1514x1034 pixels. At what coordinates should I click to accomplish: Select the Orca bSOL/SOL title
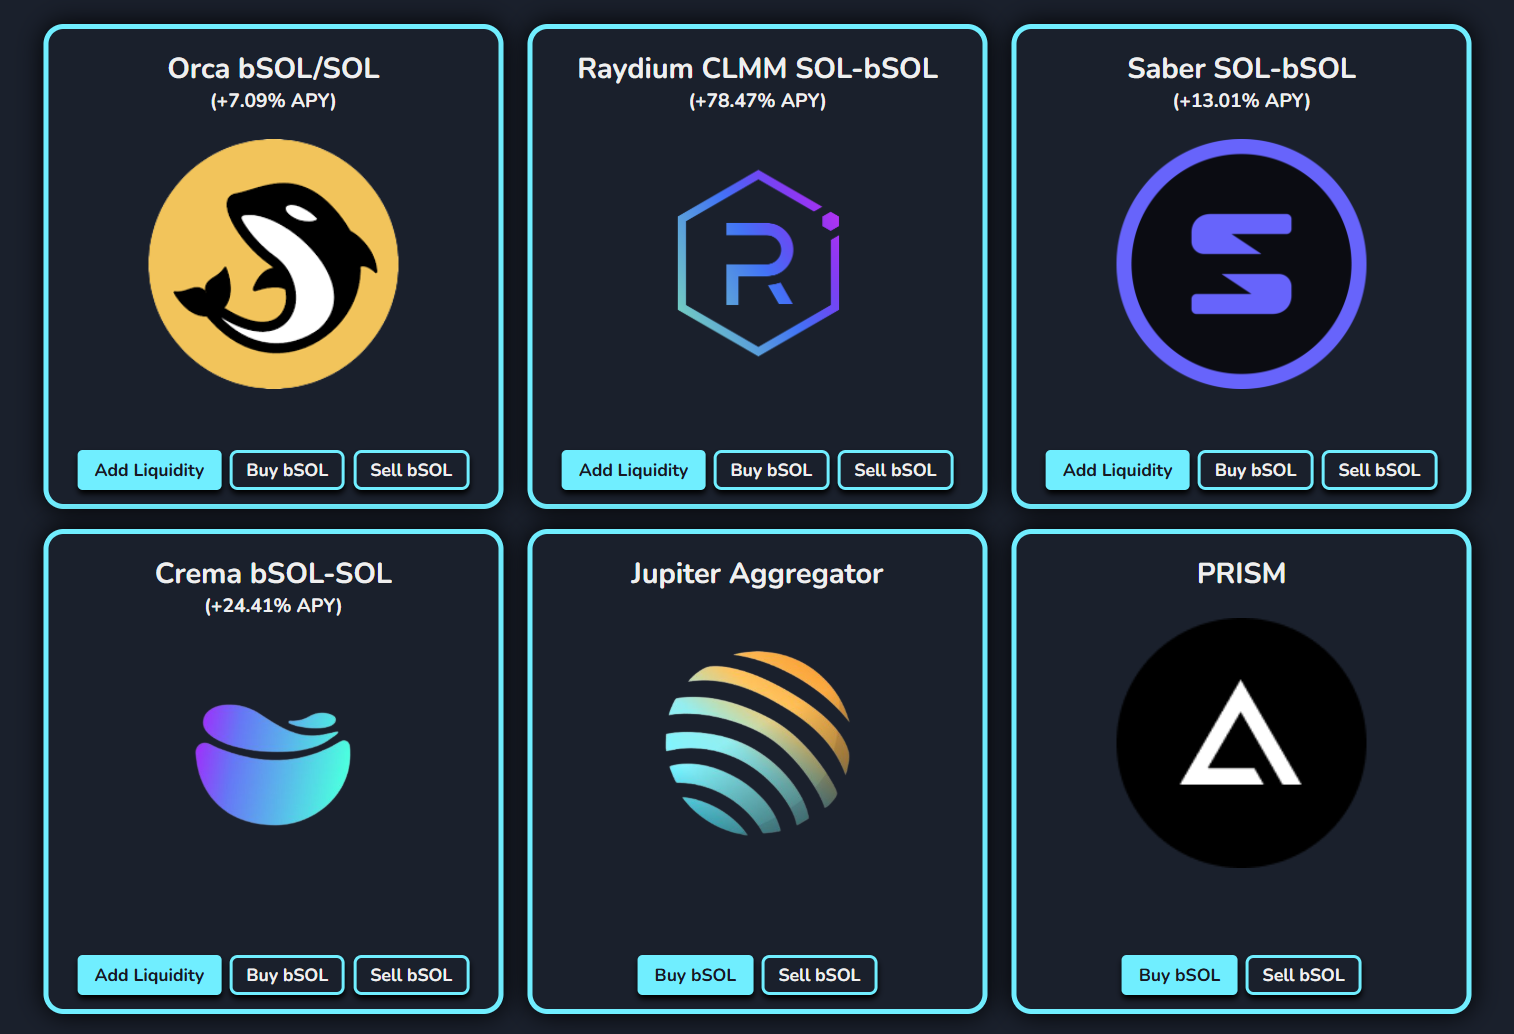pyautogui.click(x=273, y=68)
